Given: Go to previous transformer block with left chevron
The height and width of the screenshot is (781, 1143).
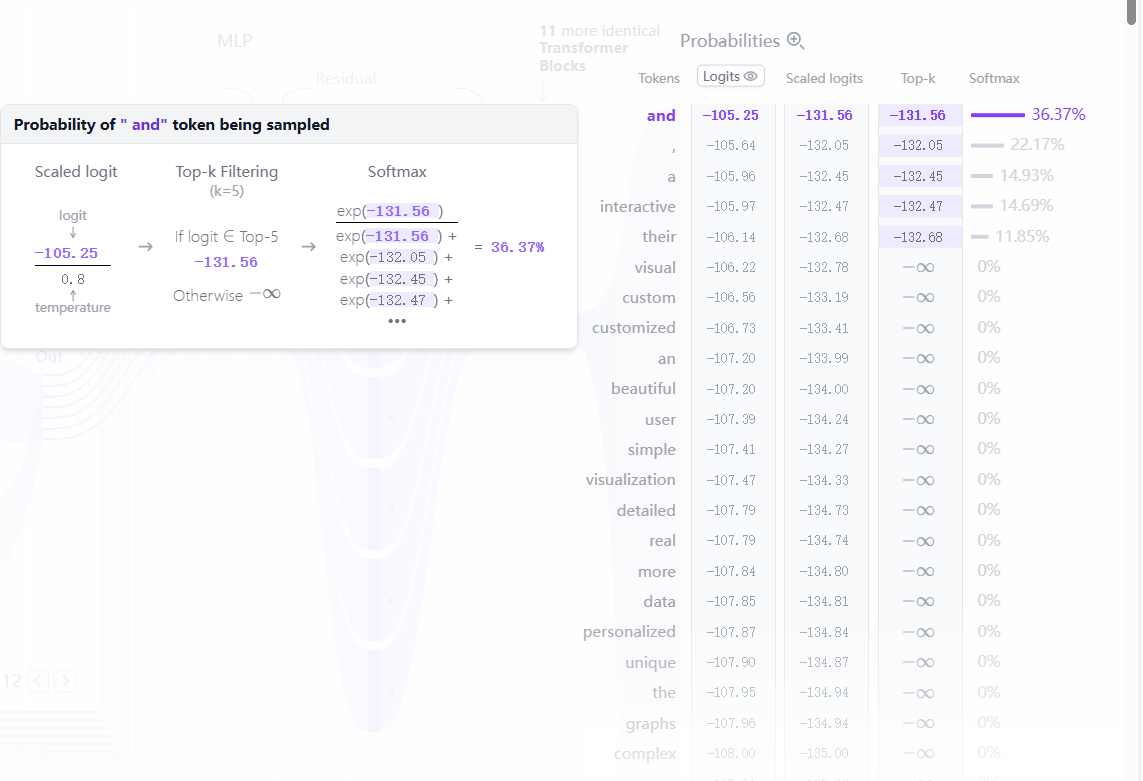Looking at the screenshot, I should (x=38, y=681).
